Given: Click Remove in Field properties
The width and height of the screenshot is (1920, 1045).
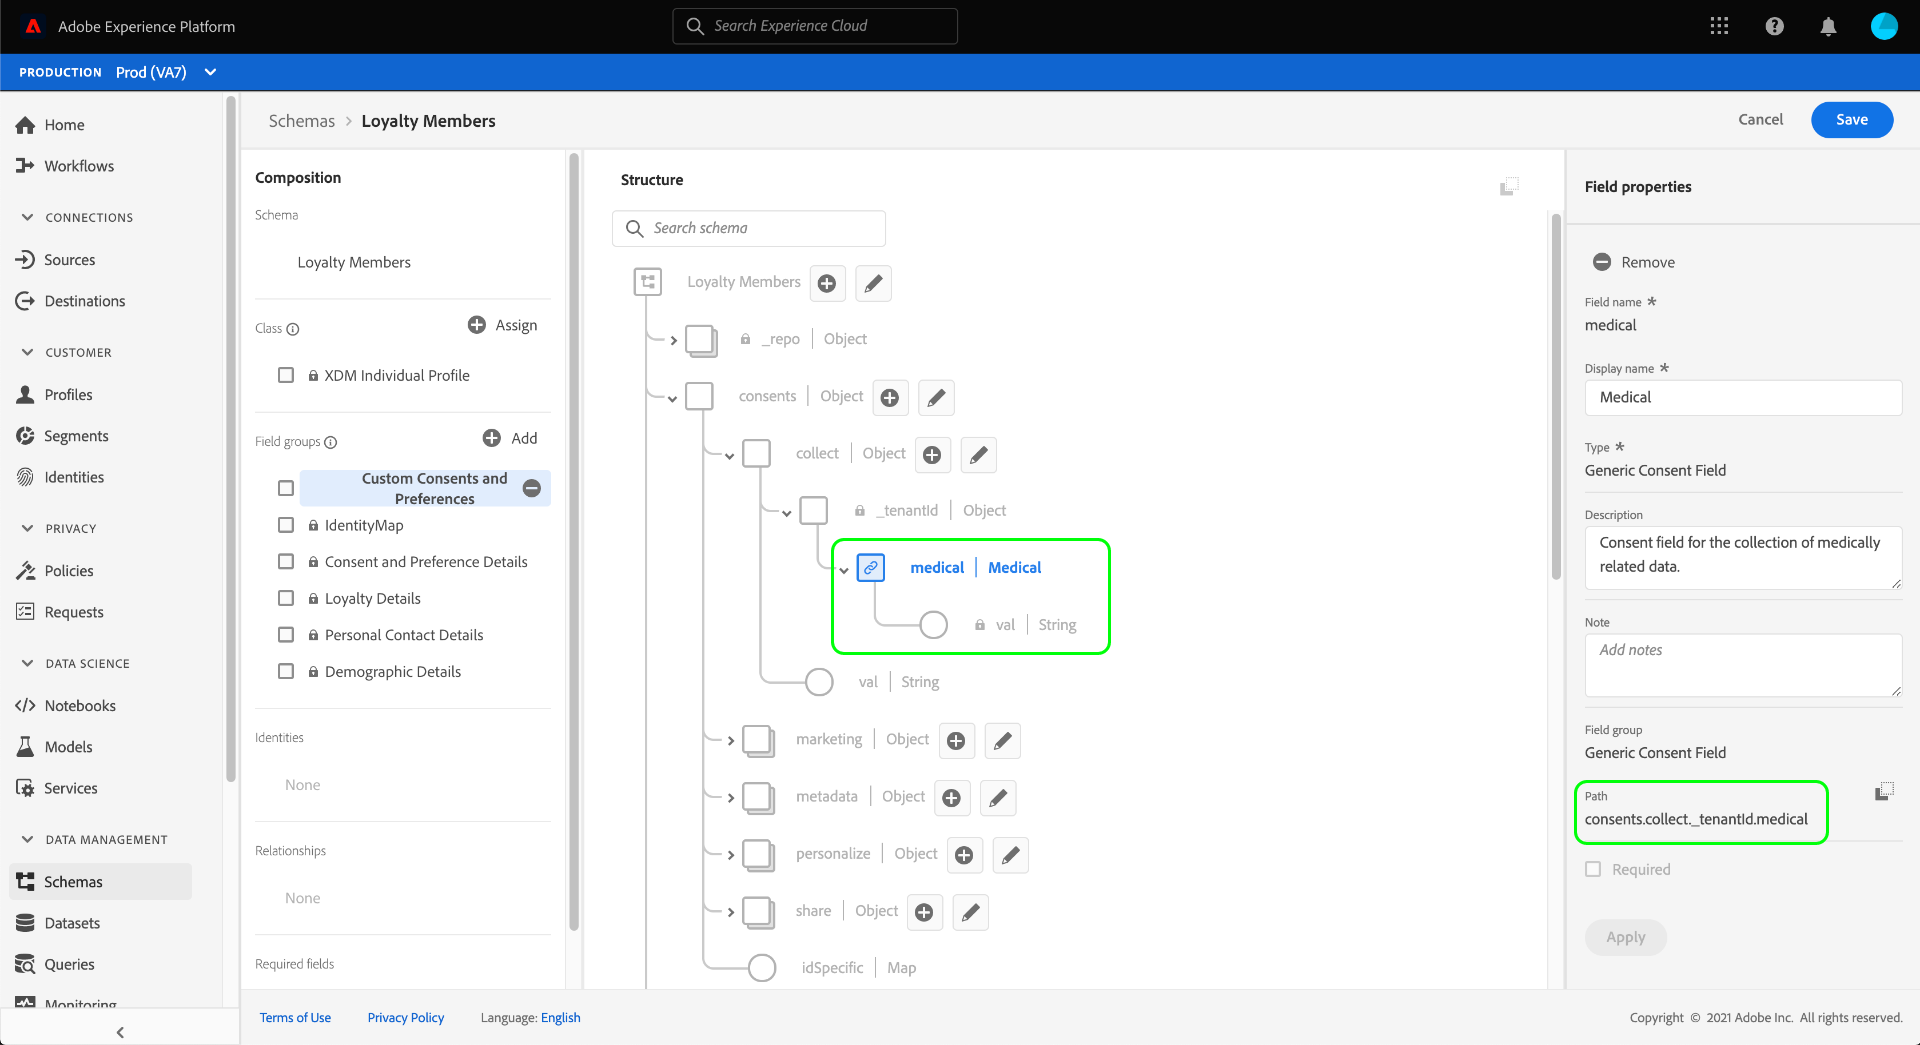Looking at the screenshot, I should click(x=1634, y=262).
